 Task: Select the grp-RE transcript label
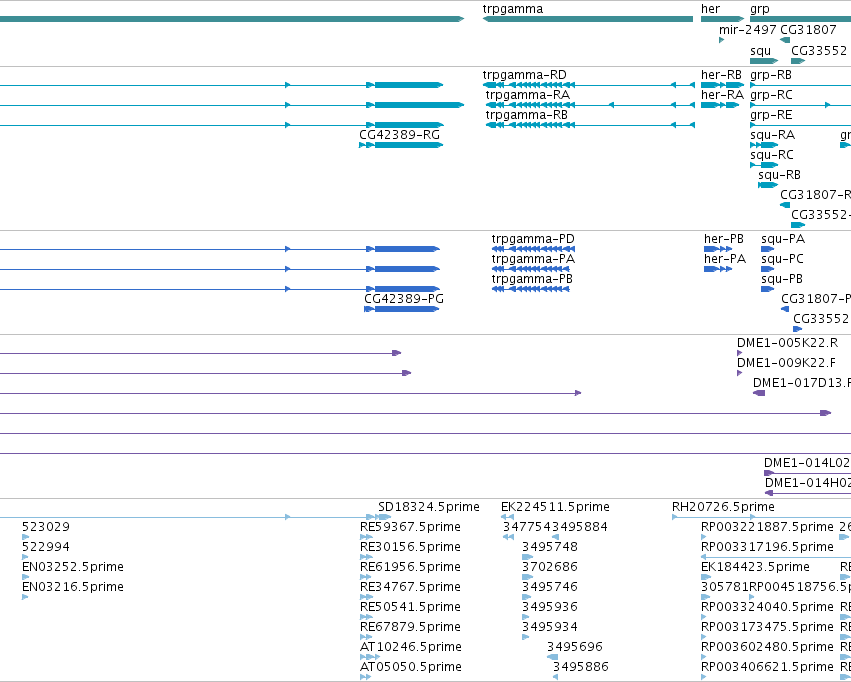coord(771,115)
